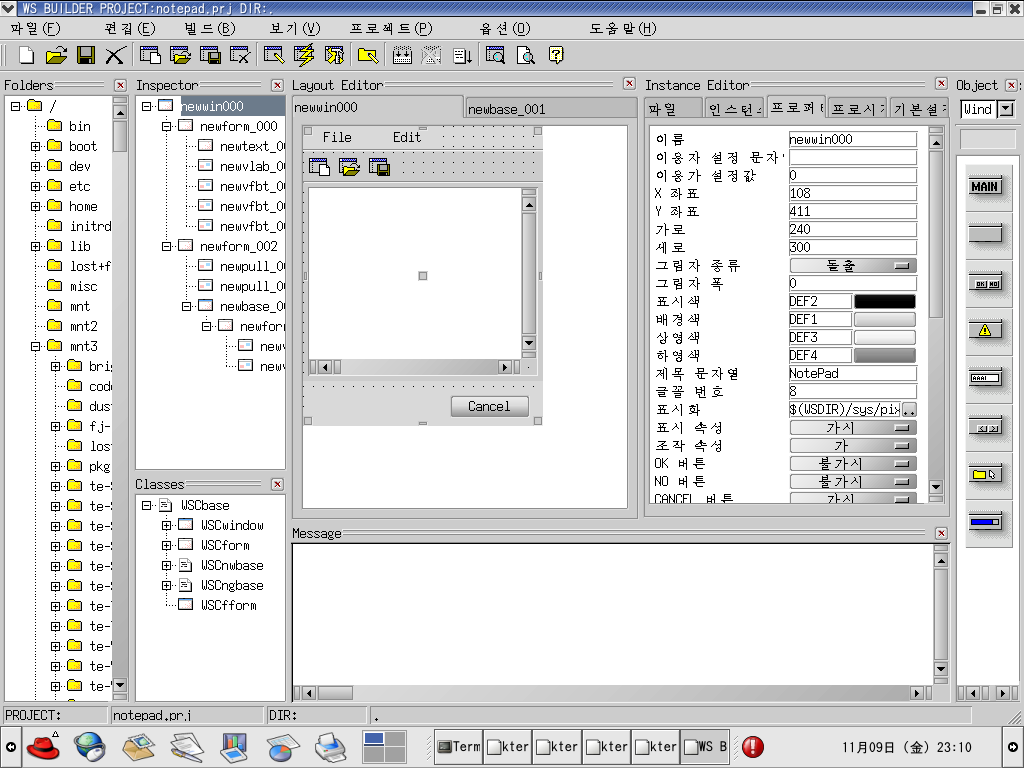Click the new window icon in layout toolbar
This screenshot has height=768, width=1024.
click(319, 167)
